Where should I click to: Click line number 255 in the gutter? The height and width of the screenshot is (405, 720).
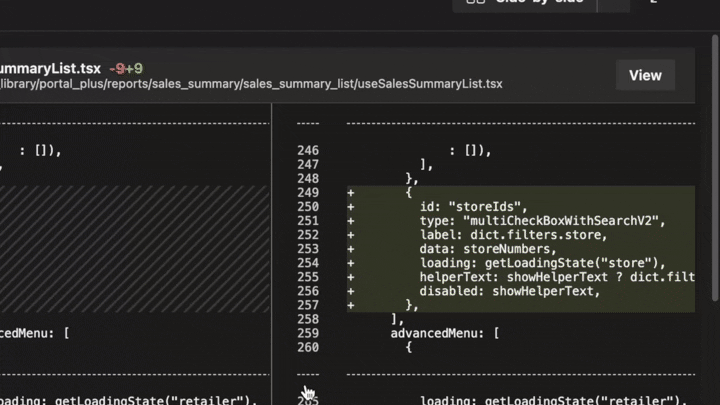coord(308,277)
